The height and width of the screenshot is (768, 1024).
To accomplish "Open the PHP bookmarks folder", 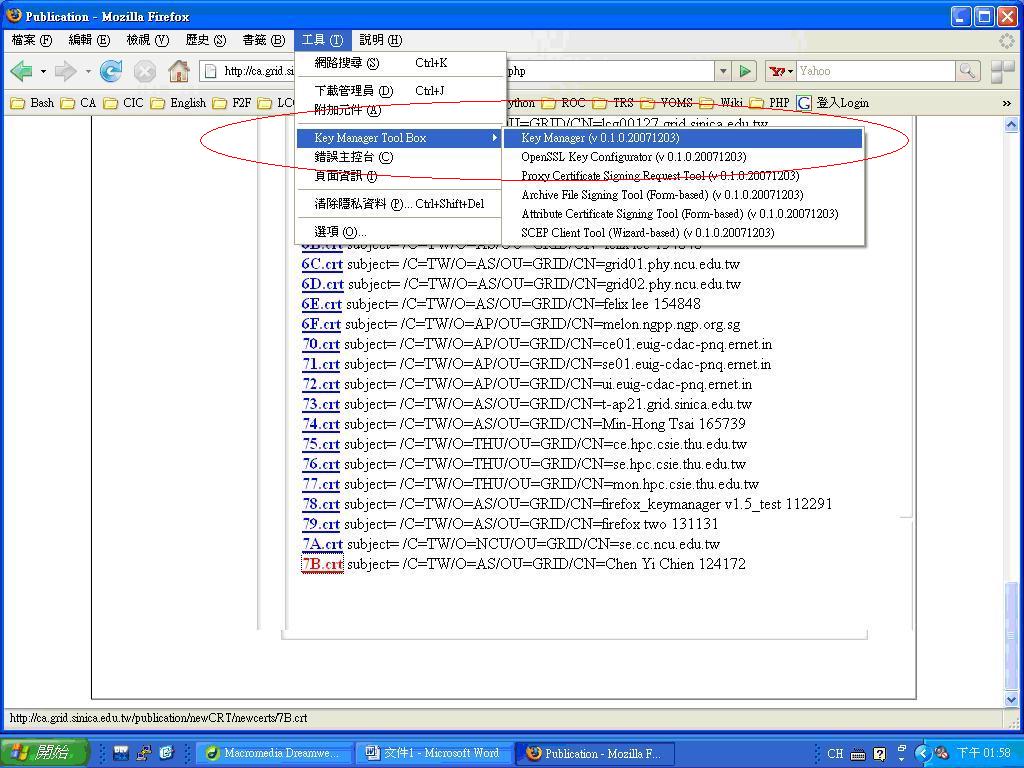I will pos(769,103).
